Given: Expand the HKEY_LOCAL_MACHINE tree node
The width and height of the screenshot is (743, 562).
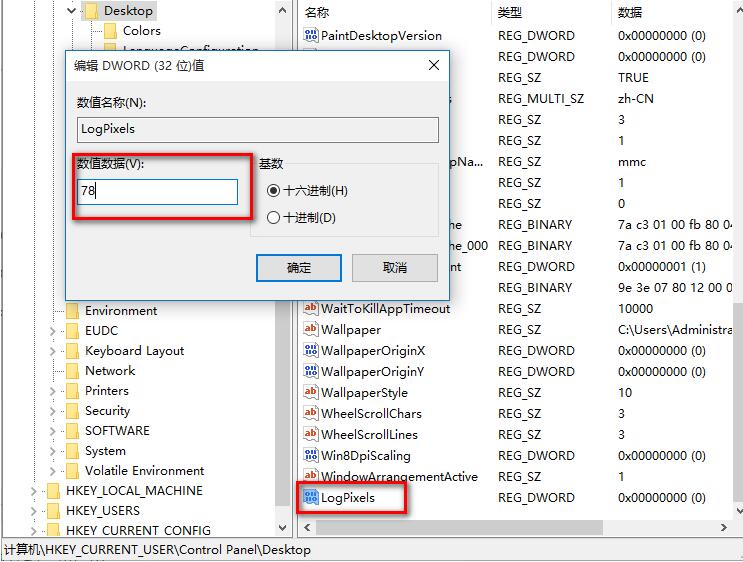Looking at the screenshot, I should coord(34,491).
